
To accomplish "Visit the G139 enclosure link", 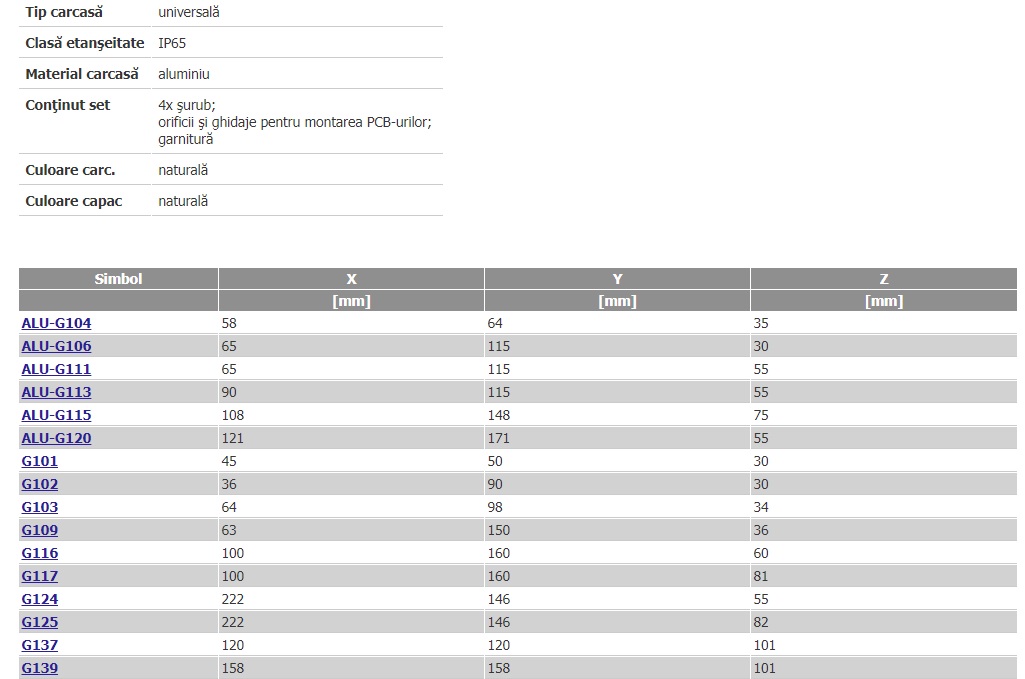I will coord(40,668).
